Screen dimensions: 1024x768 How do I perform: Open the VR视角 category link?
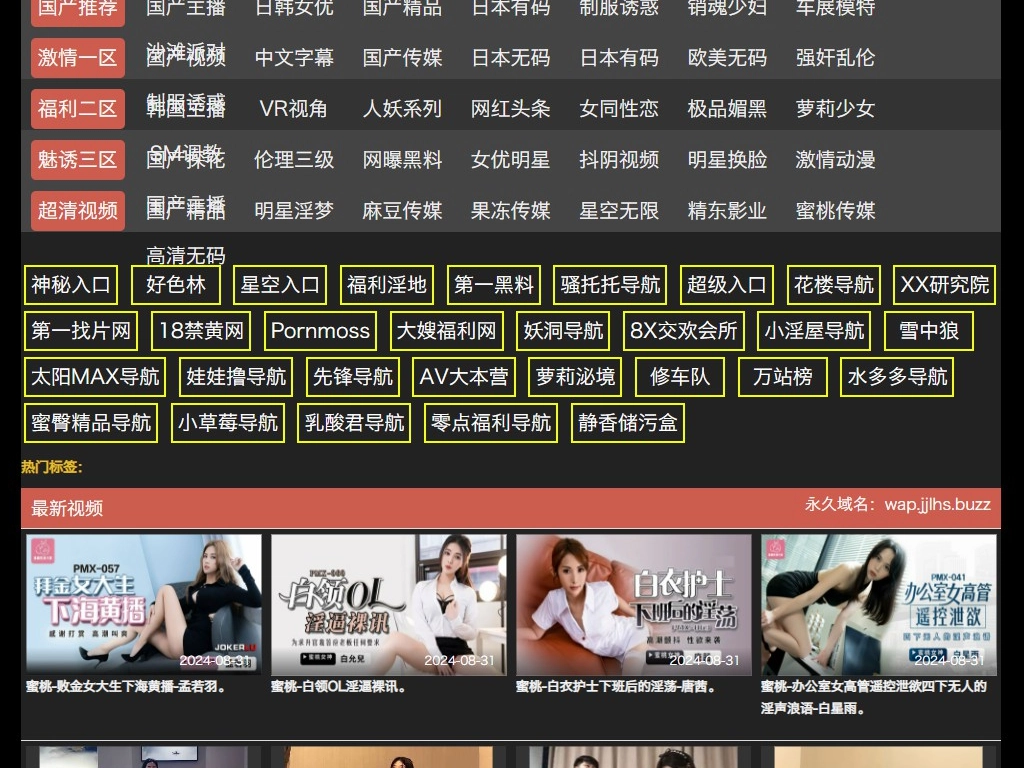pos(294,109)
